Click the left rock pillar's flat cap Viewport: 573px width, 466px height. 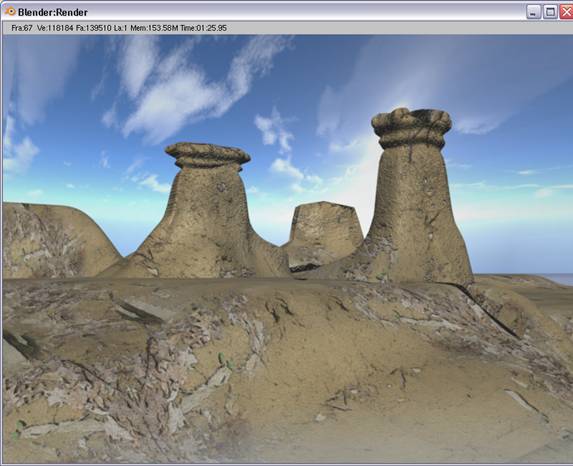tap(208, 155)
